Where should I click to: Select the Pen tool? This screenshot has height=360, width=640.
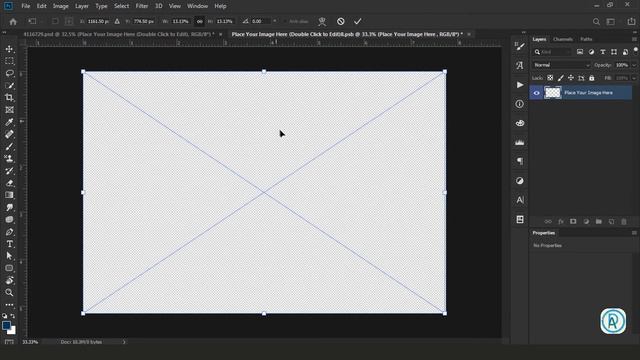tap(9, 232)
